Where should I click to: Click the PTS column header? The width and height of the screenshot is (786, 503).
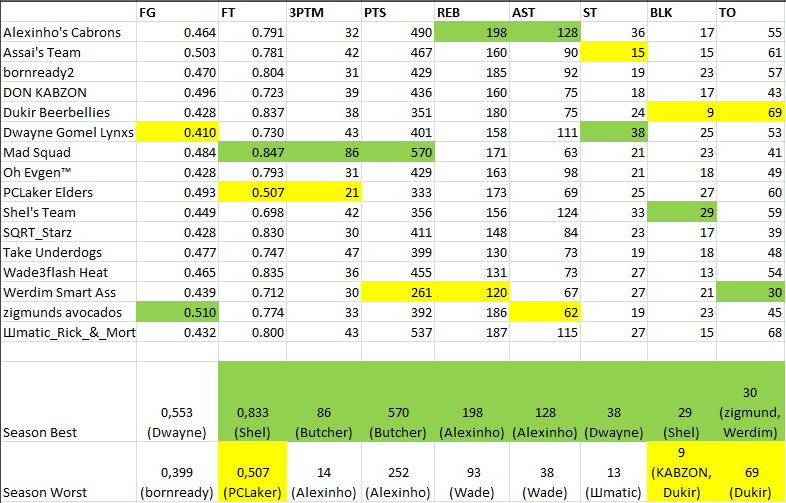pos(398,12)
